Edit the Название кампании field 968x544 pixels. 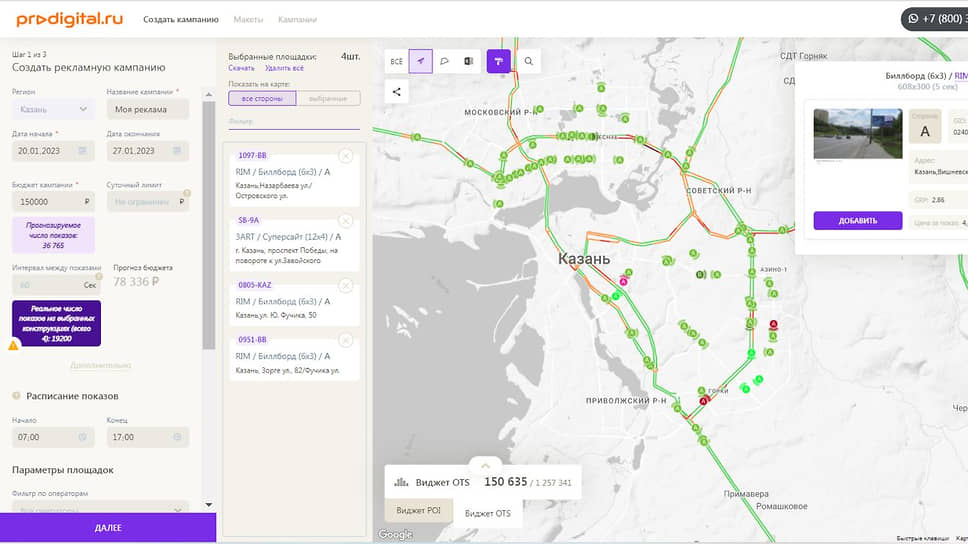point(148,109)
